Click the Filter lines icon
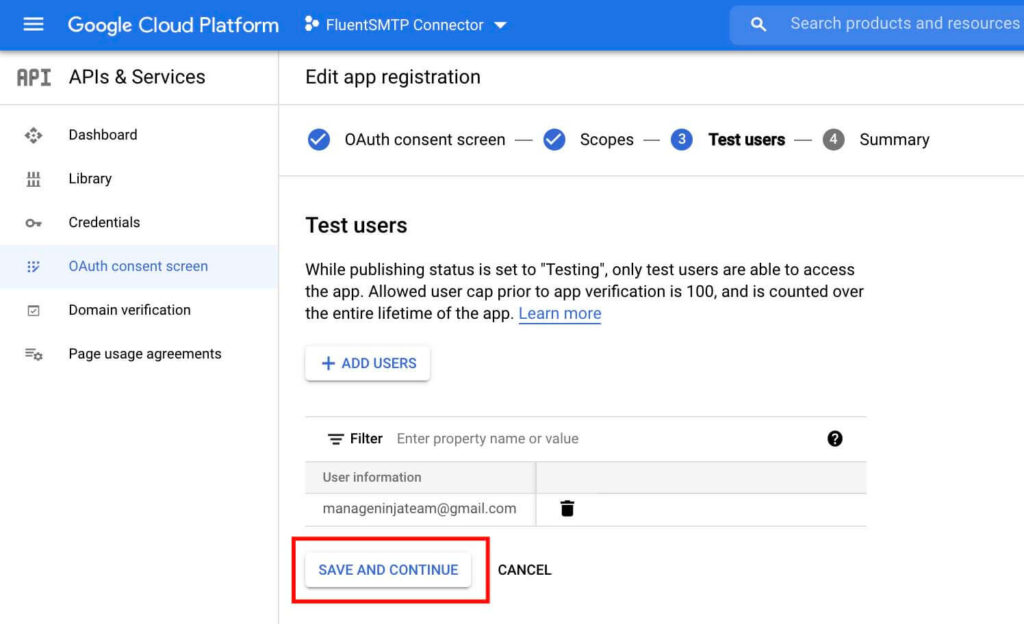The image size is (1024, 624). coord(336,439)
